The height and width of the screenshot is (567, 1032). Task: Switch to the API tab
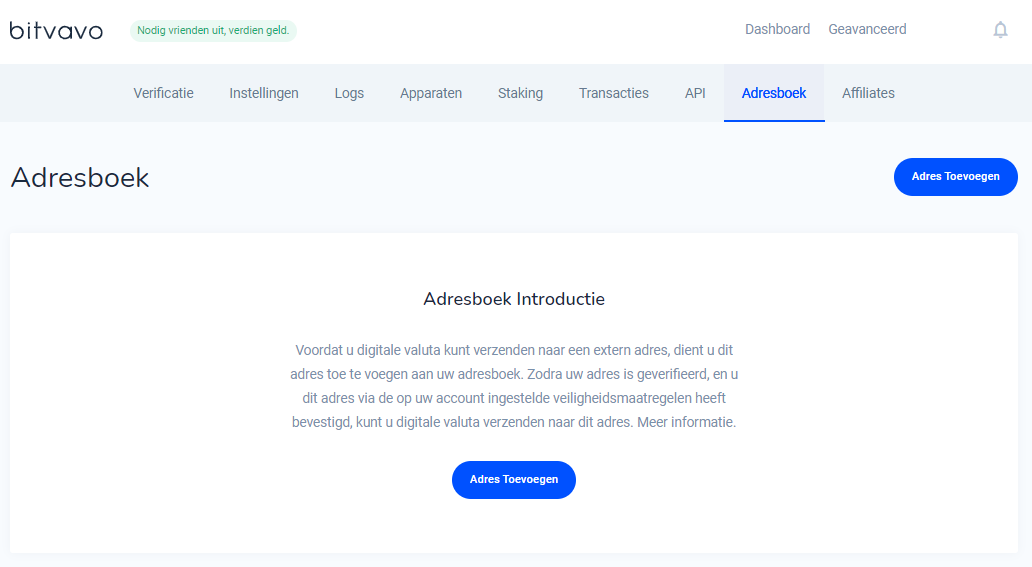[x=695, y=93]
